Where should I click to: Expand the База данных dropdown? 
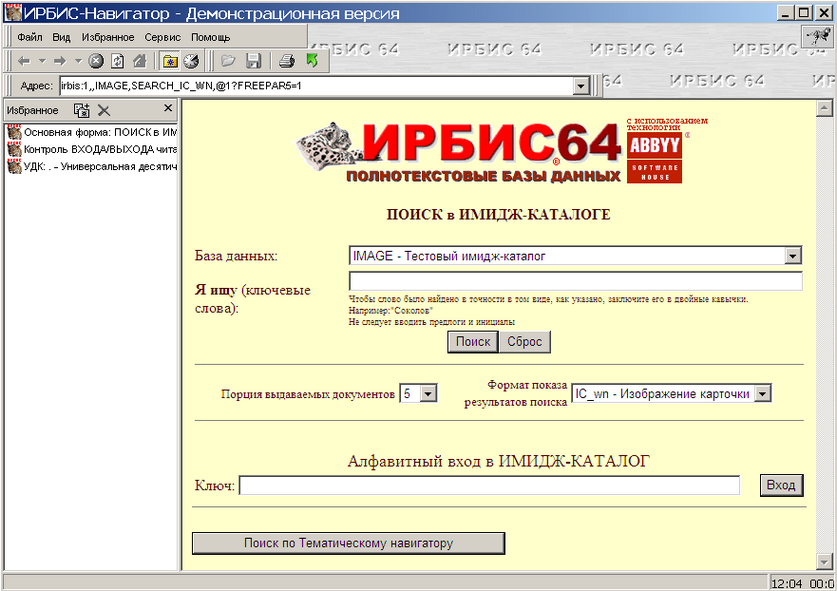pos(793,256)
